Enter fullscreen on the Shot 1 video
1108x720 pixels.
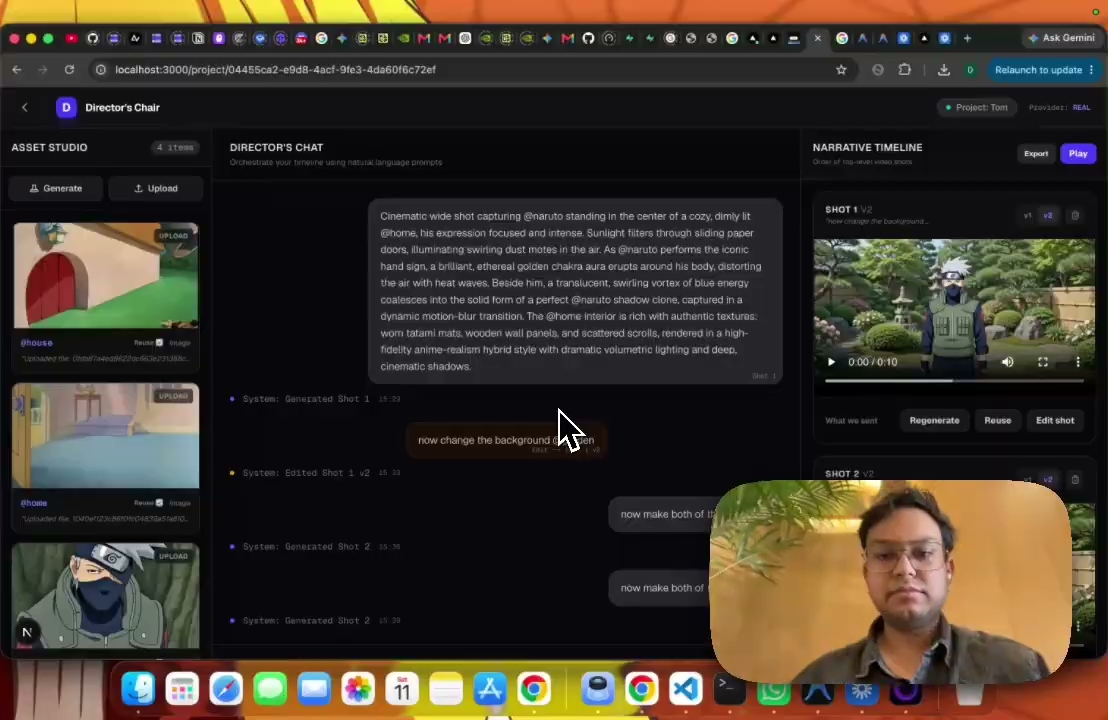[x=1042, y=362]
